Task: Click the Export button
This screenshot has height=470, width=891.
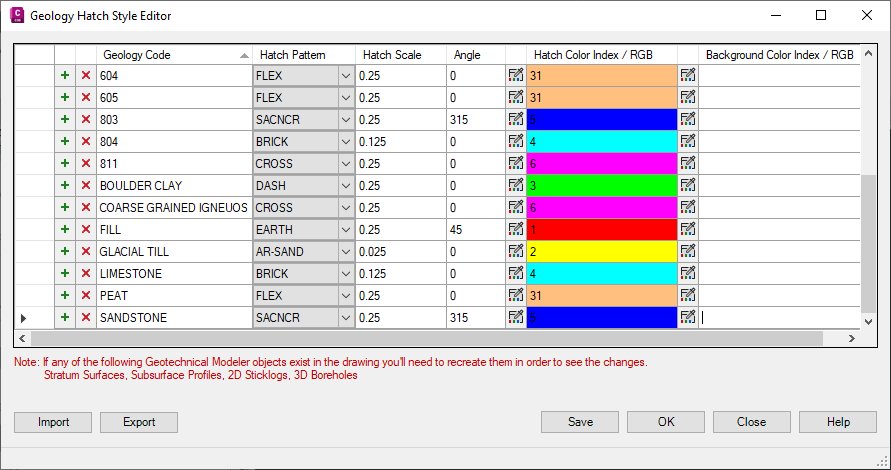Action: [x=139, y=422]
